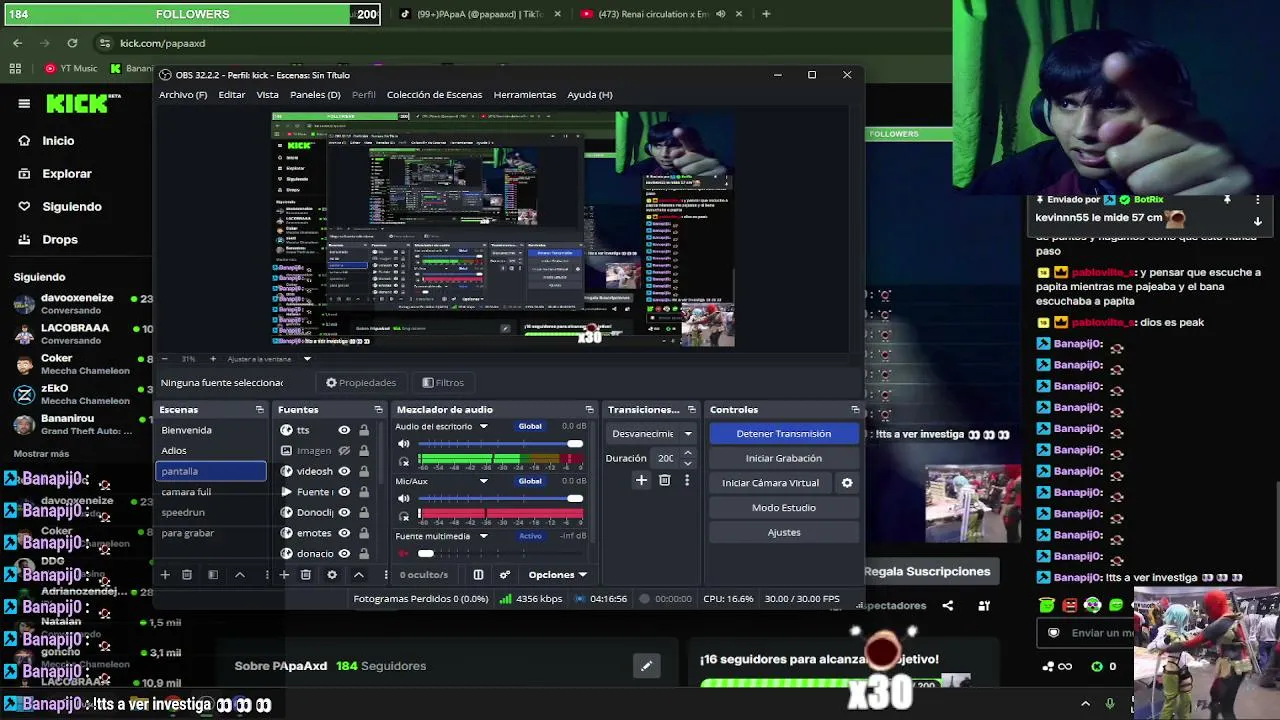Delete the selected scene using the Escenas trash icon
Image resolution: width=1280 pixels, height=720 pixels.
[187, 575]
